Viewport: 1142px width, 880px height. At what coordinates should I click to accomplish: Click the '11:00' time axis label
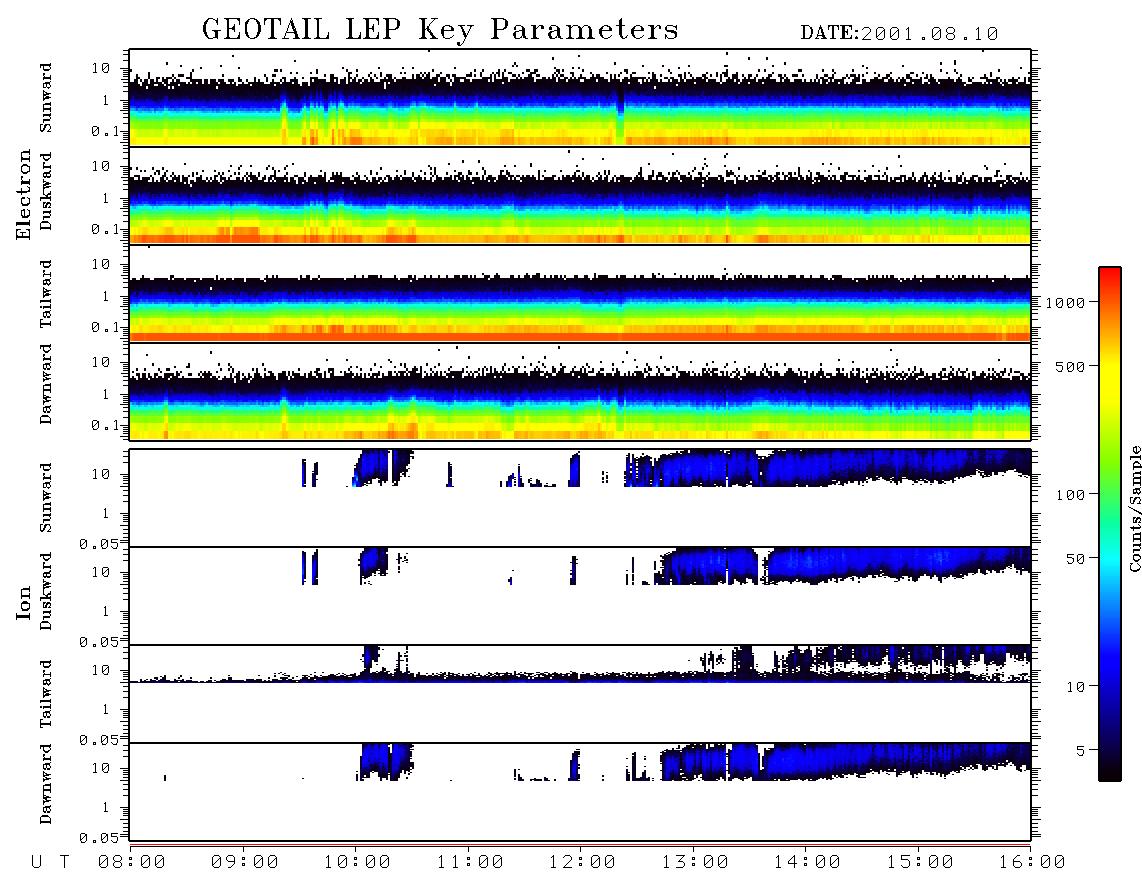tap(470, 862)
